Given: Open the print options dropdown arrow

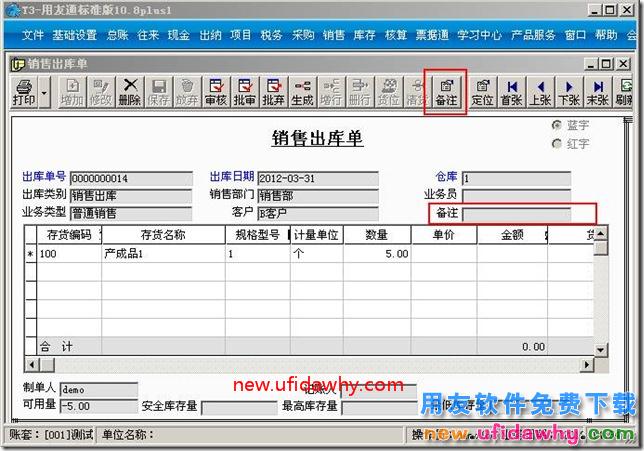Looking at the screenshot, I should (x=44, y=92).
